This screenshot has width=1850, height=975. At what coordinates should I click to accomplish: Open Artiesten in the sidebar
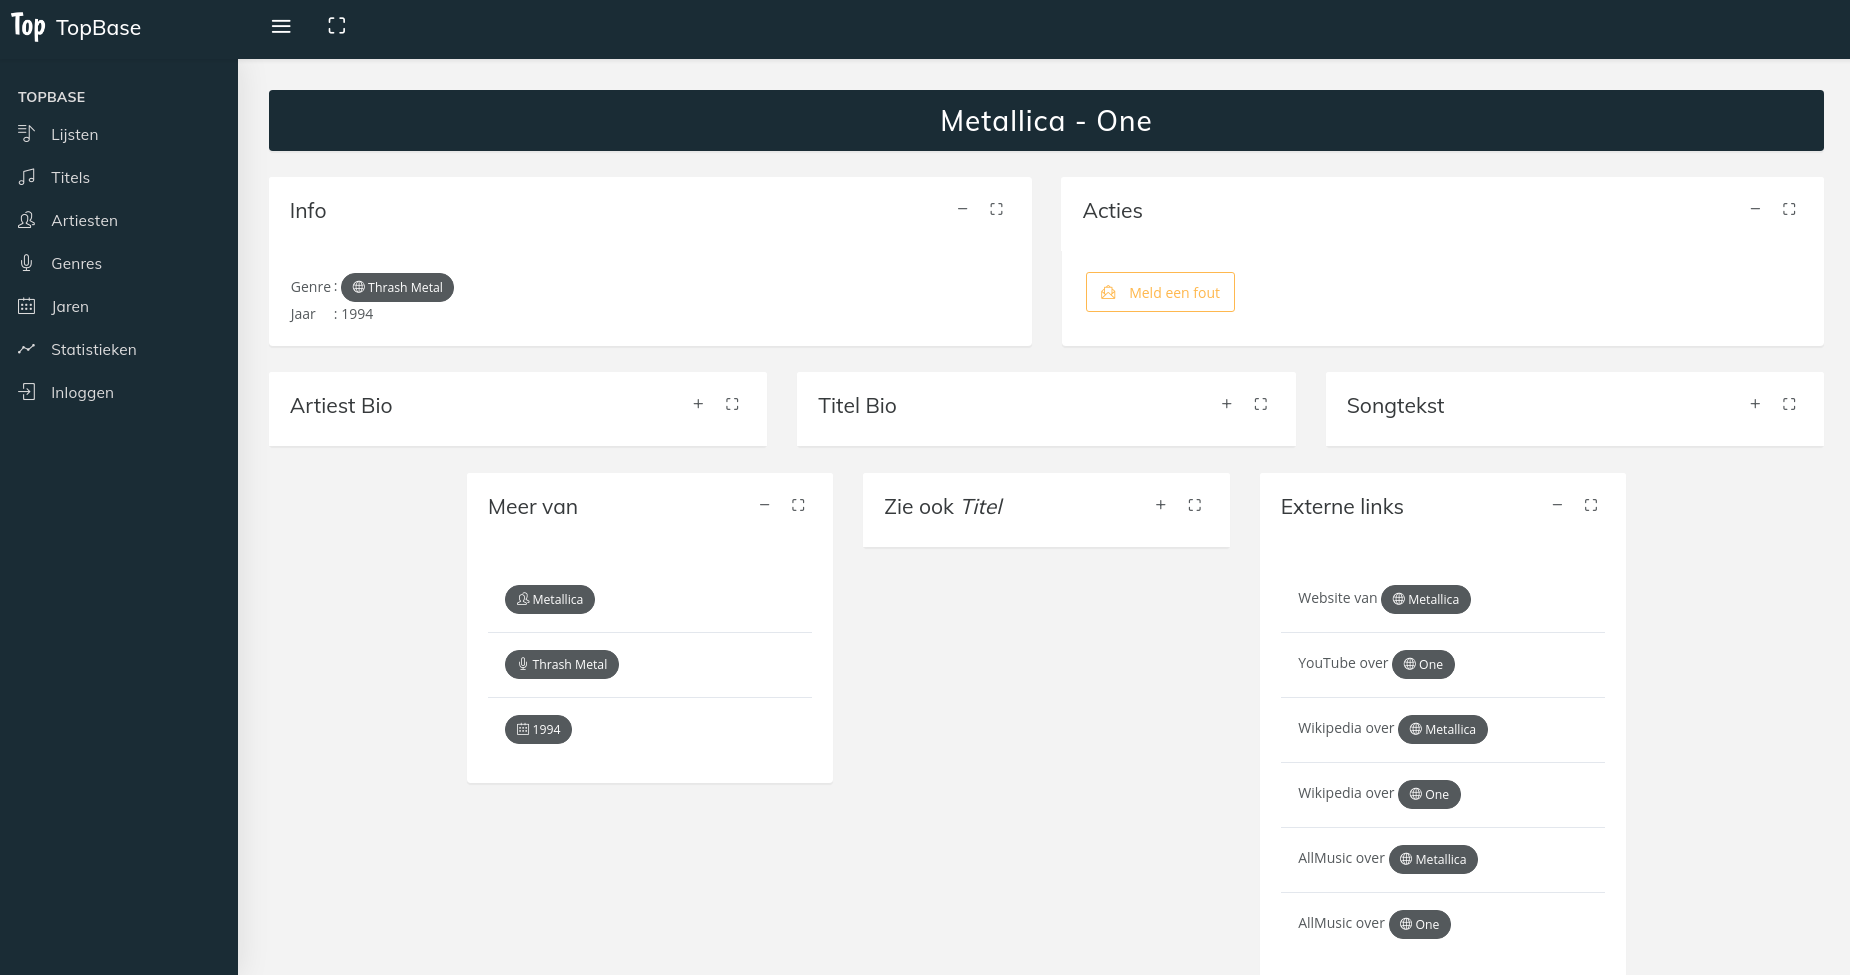click(84, 220)
